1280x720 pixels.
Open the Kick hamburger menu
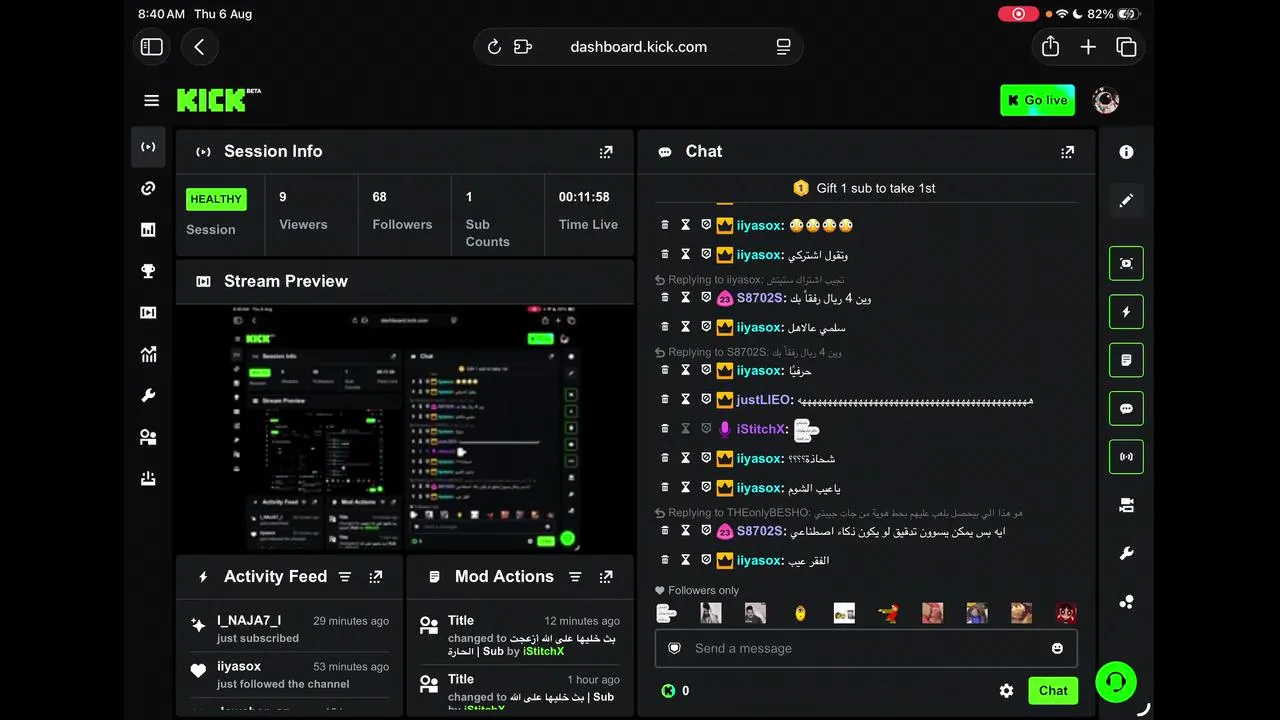point(152,100)
